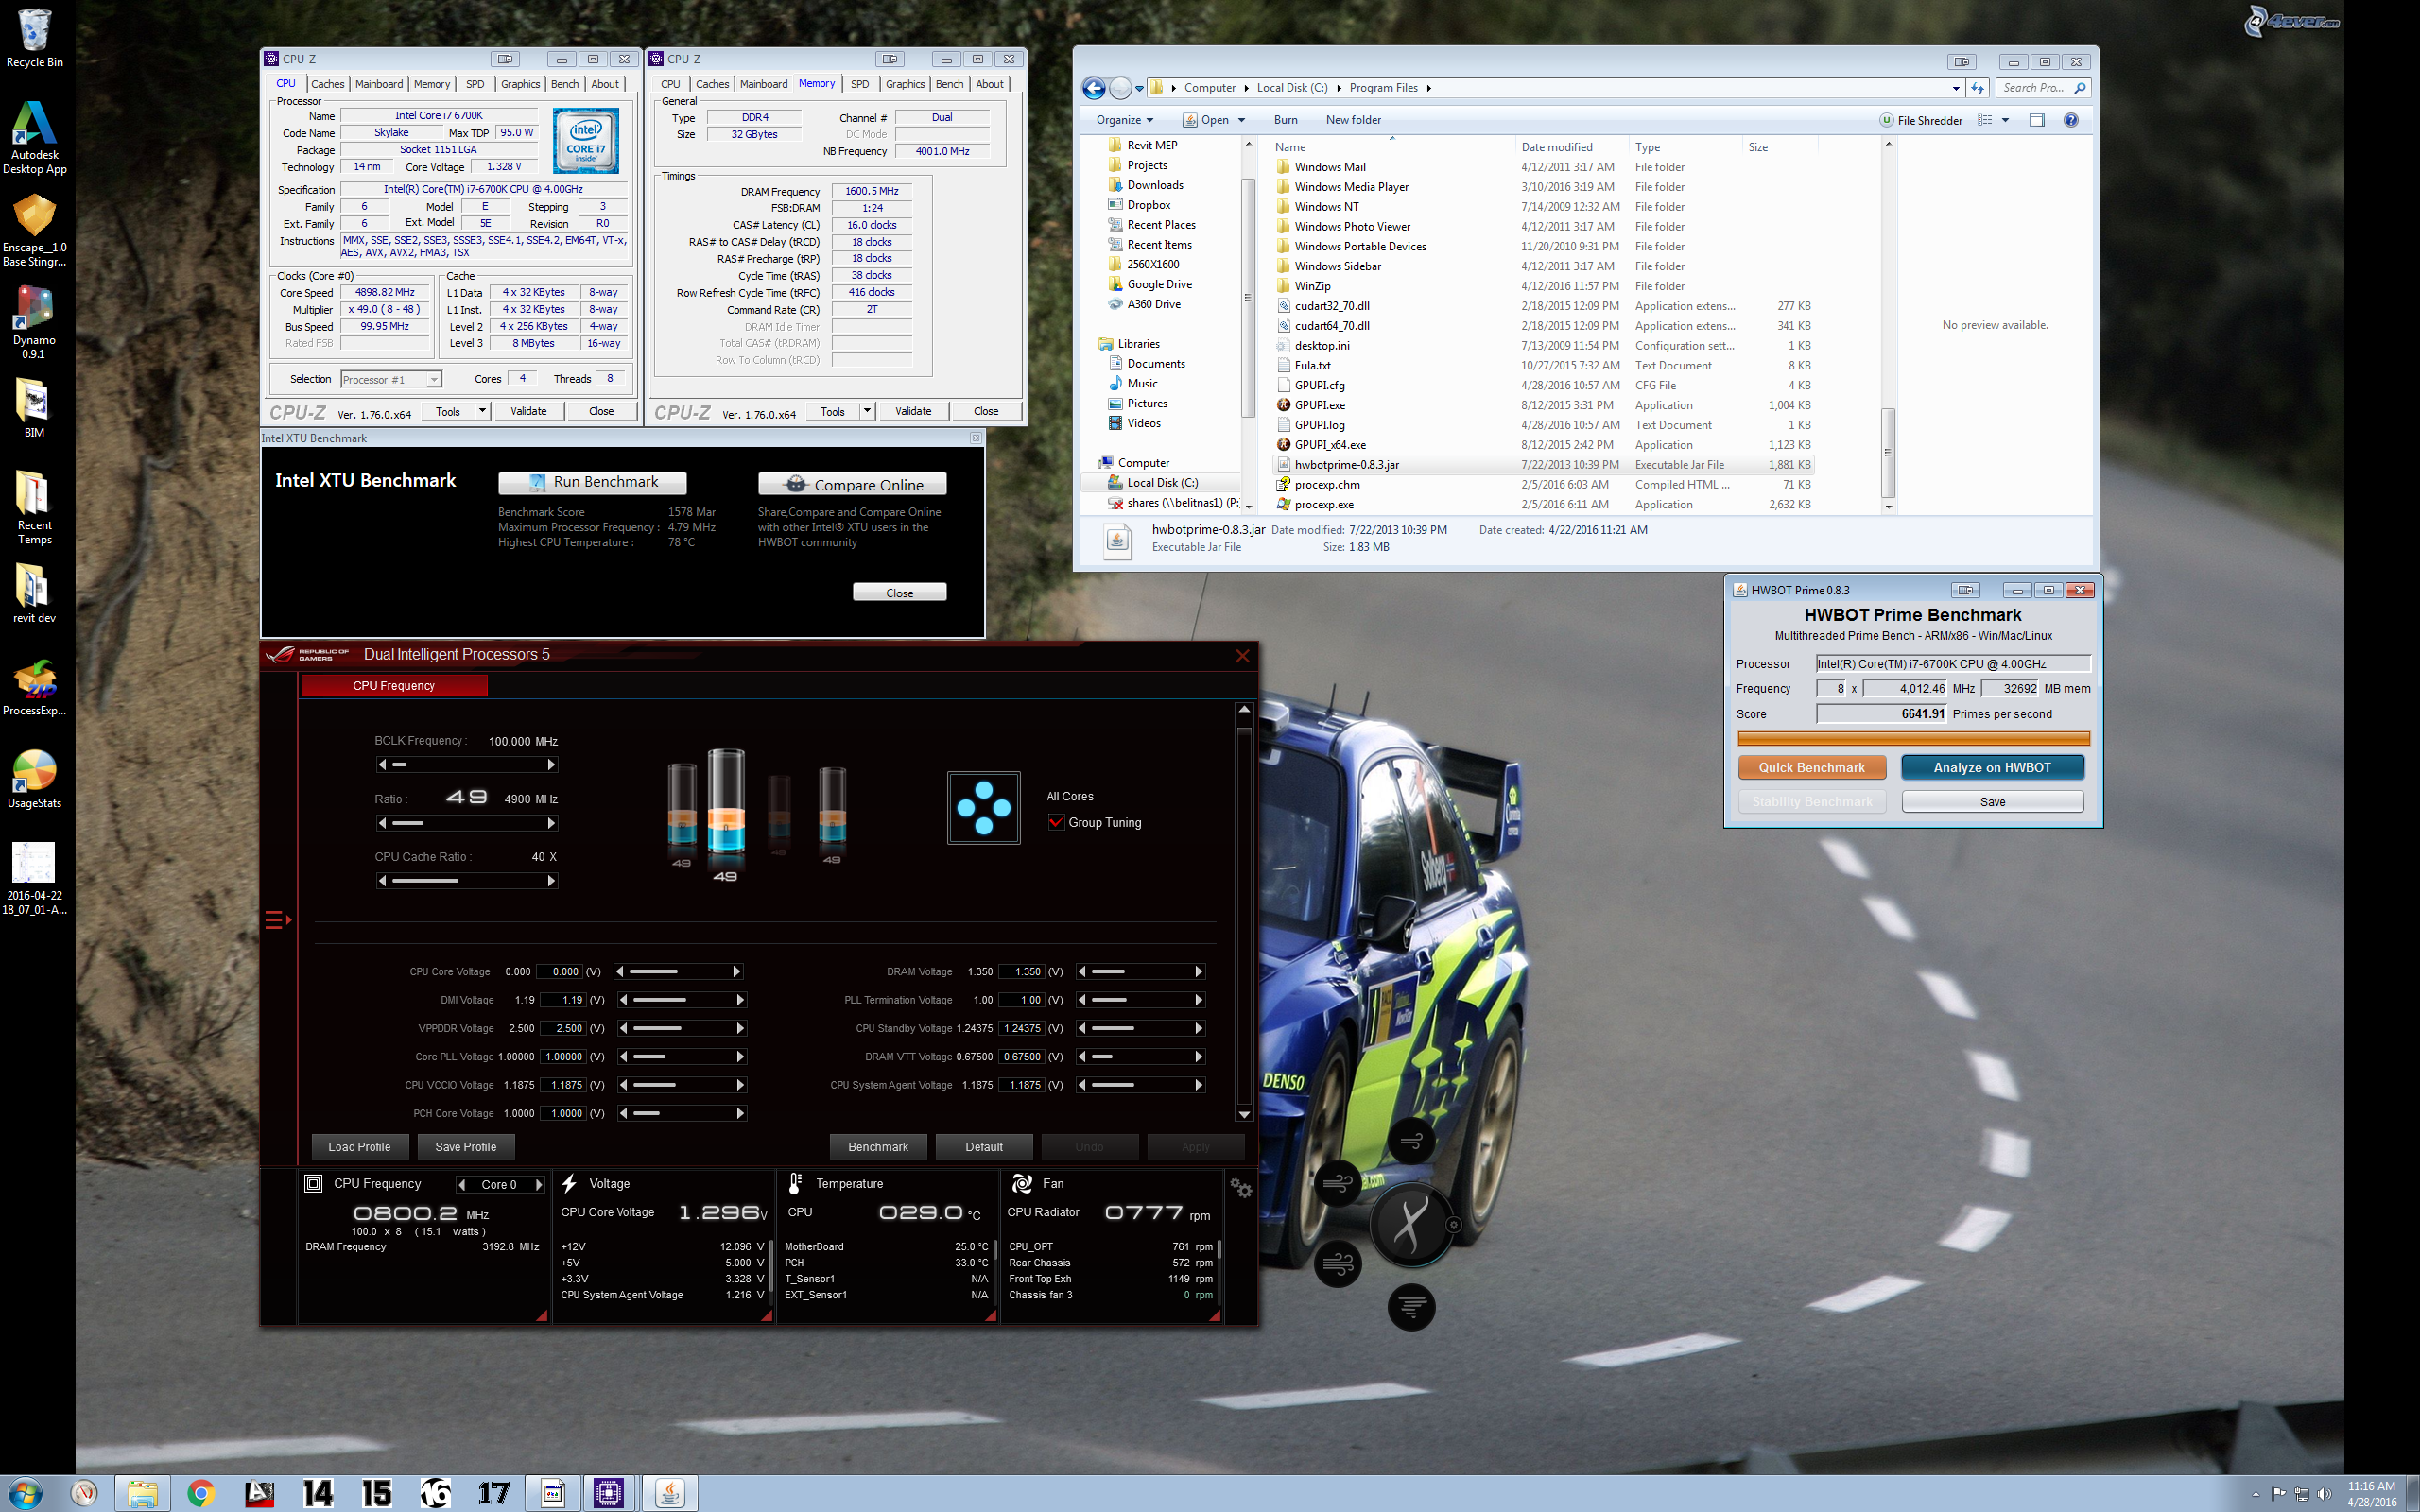The image size is (2420, 1512).
Task: Click the New folder toolbar button
Action: click(1353, 120)
